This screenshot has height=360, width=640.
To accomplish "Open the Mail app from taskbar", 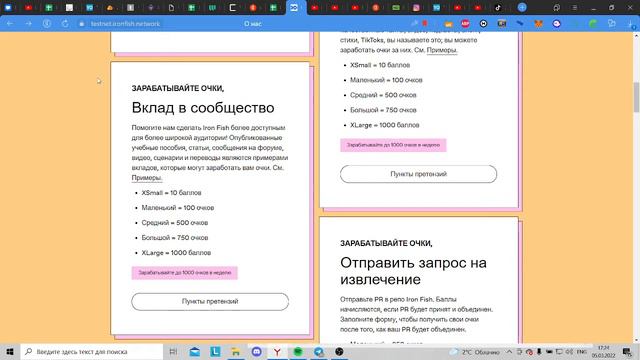I will [x=195, y=351].
